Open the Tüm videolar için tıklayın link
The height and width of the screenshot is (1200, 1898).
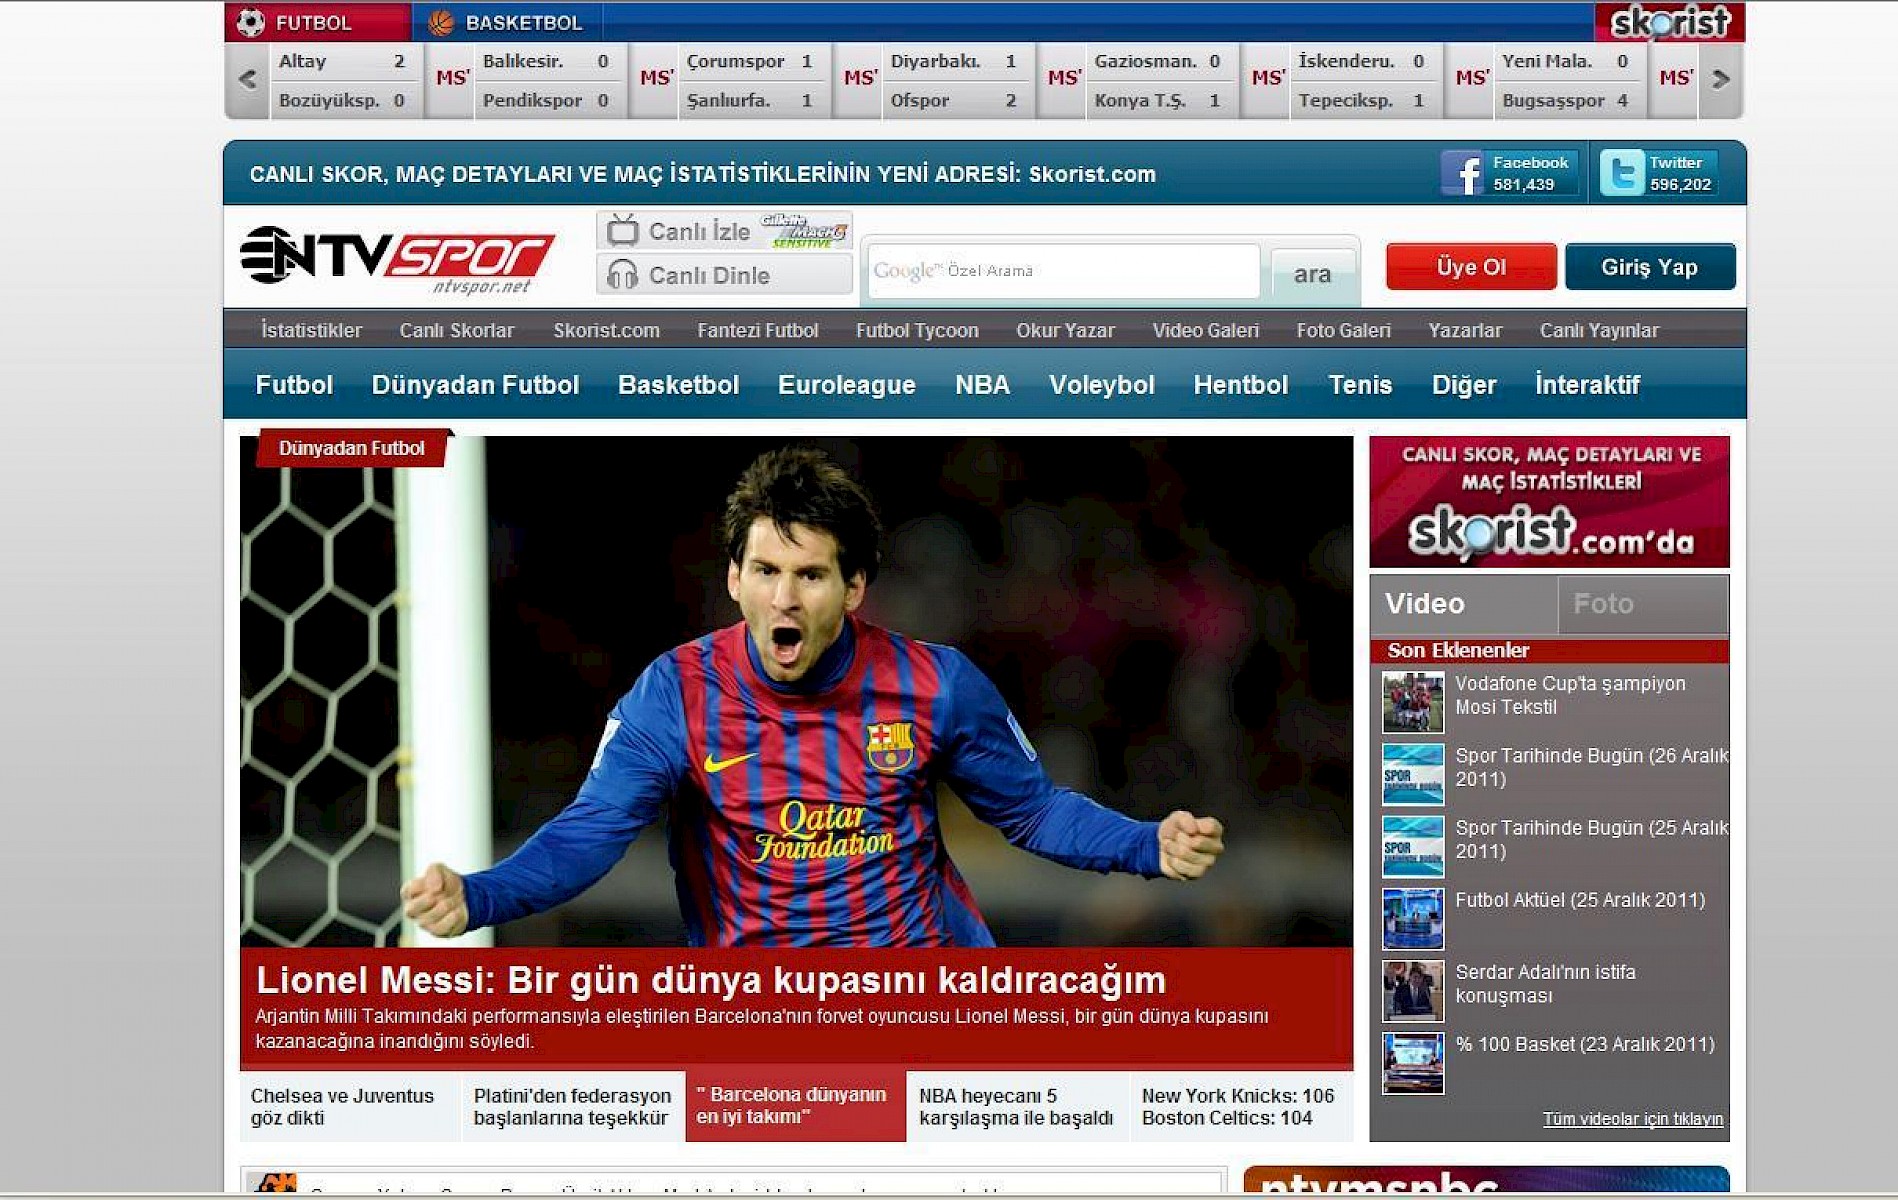click(1632, 1119)
